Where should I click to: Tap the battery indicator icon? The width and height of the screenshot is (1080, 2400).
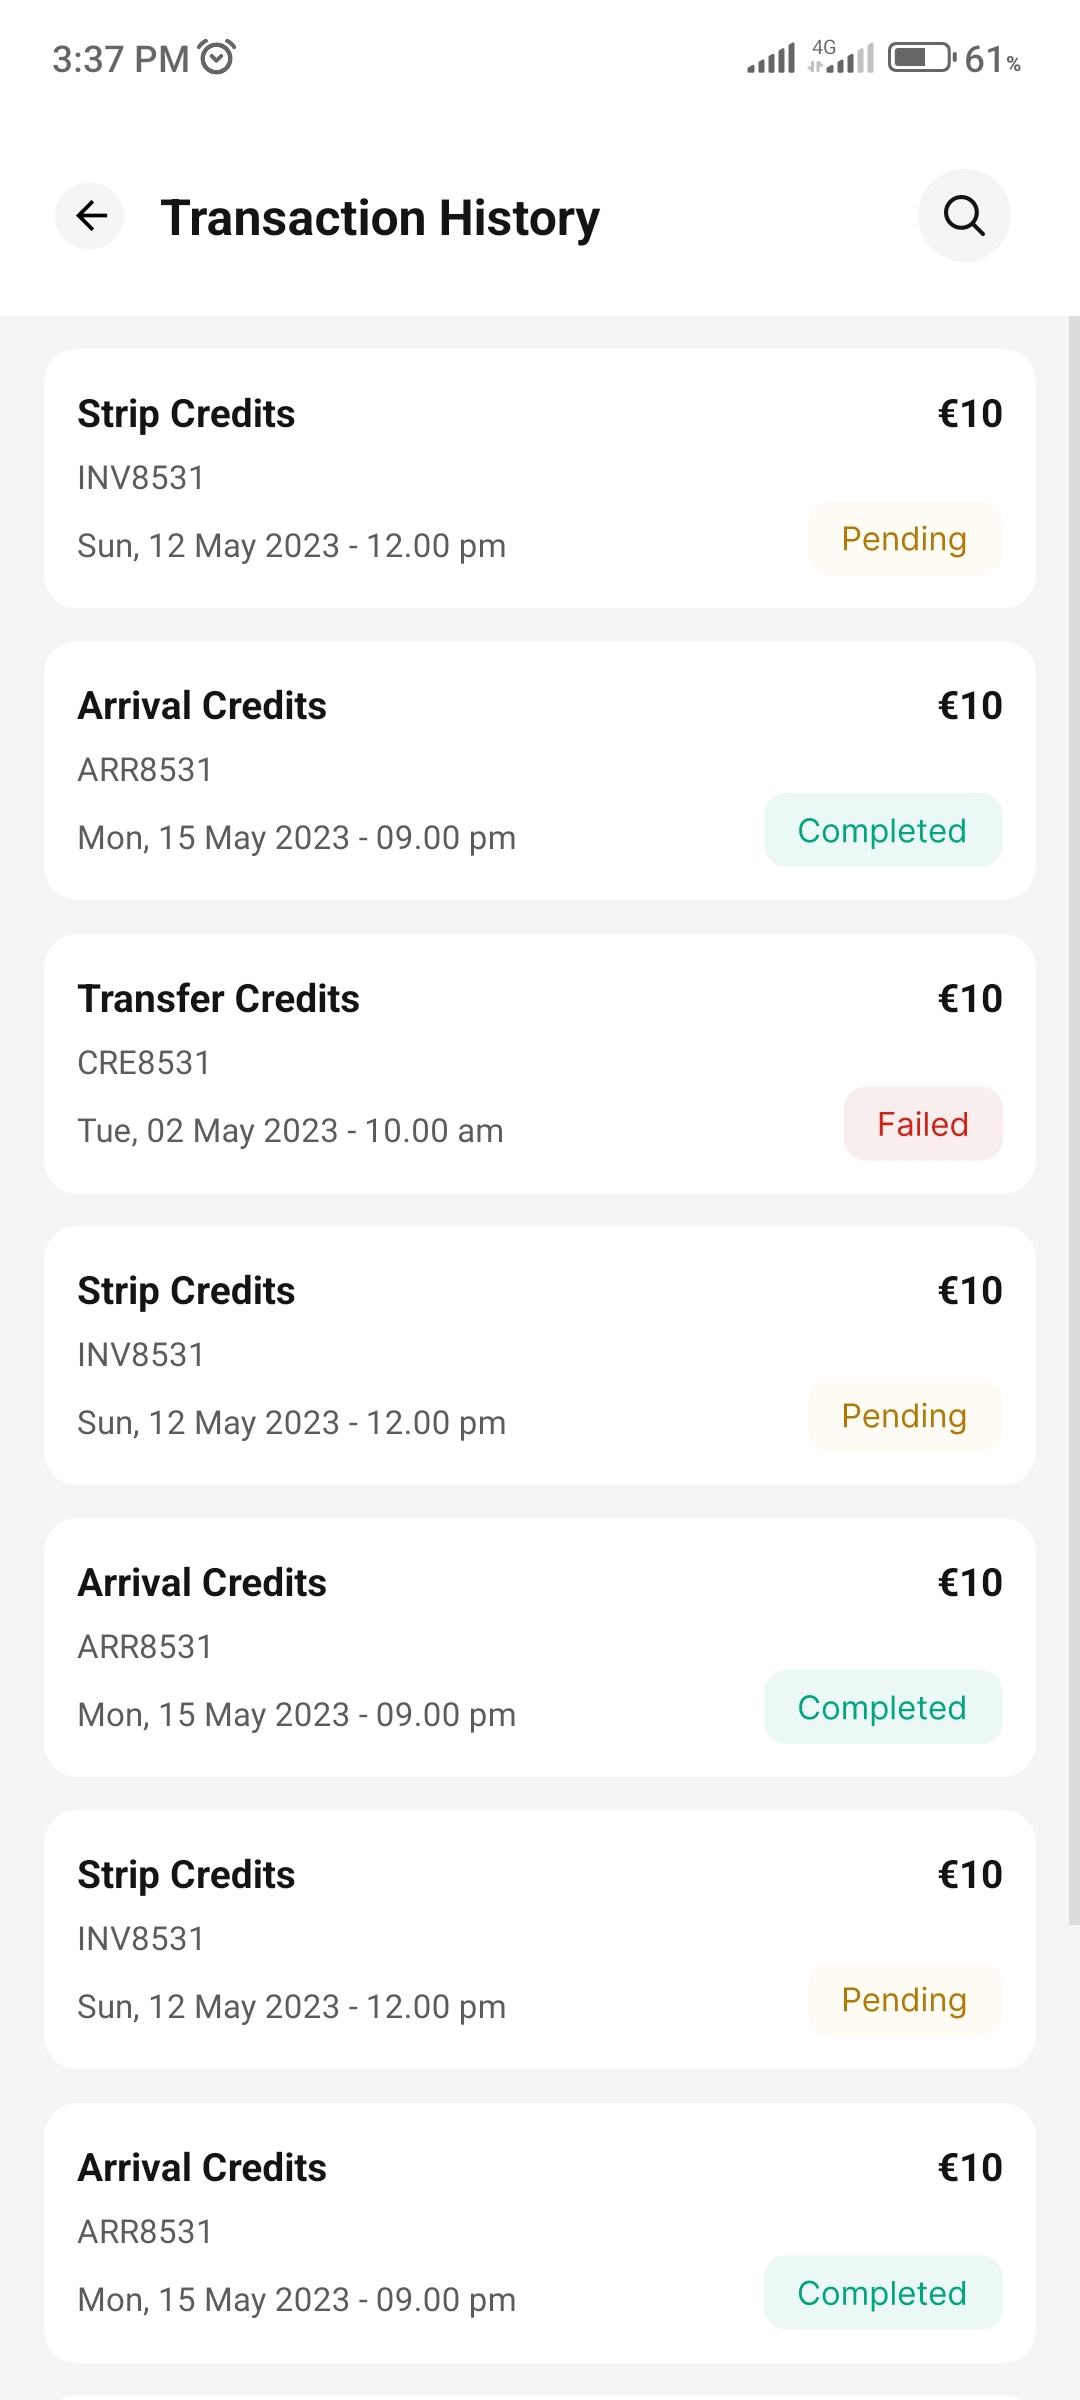pos(921,58)
